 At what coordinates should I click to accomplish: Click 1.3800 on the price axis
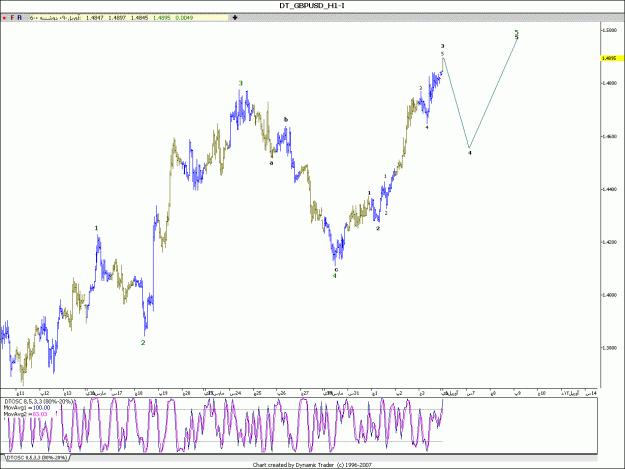(609, 348)
